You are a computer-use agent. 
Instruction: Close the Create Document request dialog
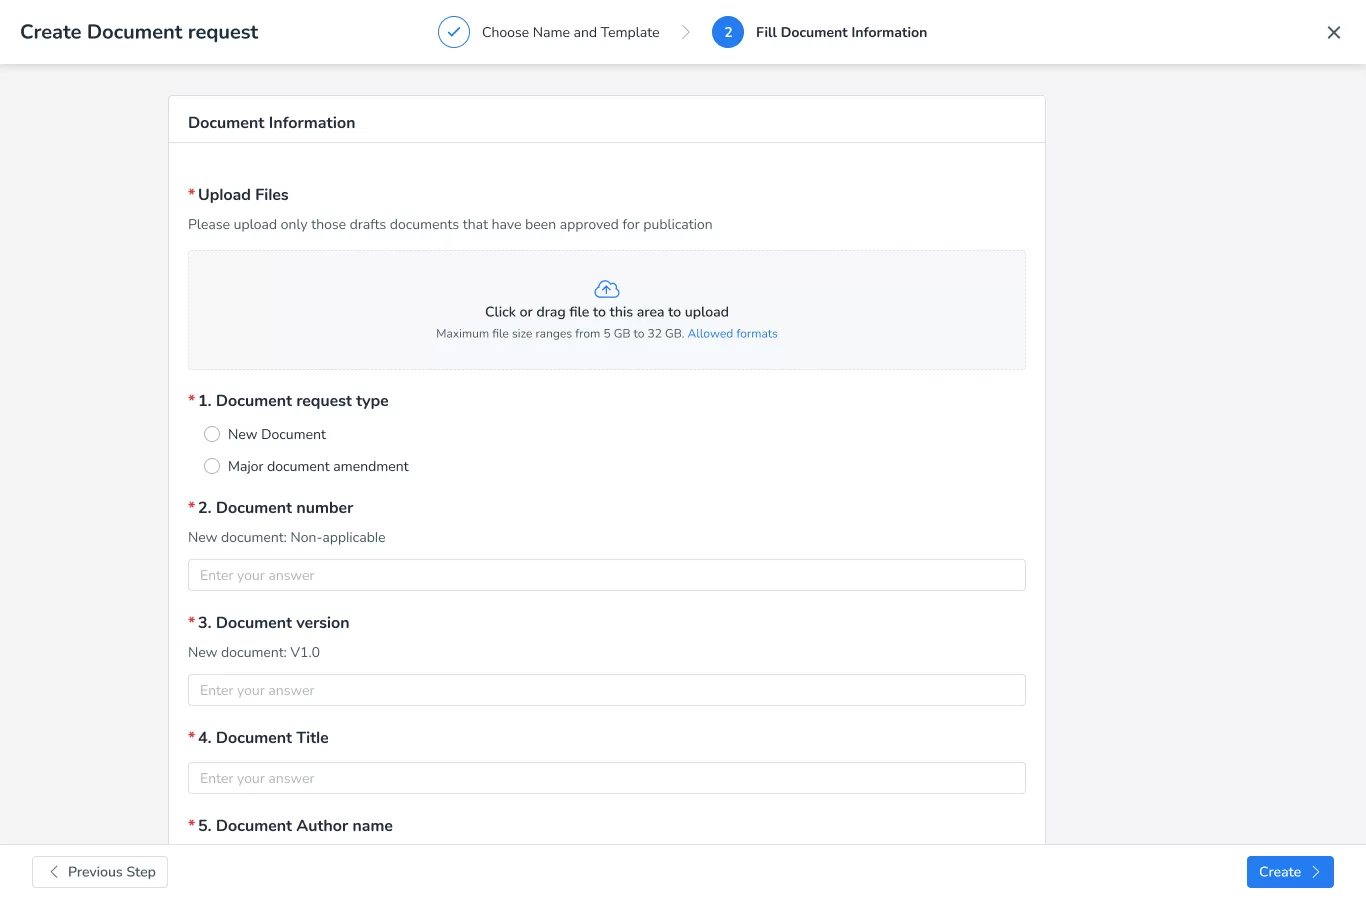(x=1334, y=33)
